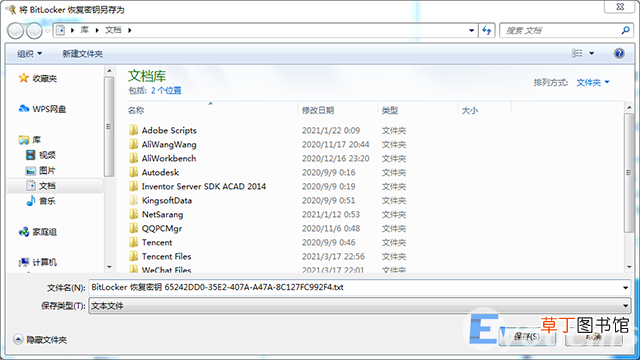Open the 组织 menu
The width and height of the screenshot is (640, 360).
(x=29, y=53)
